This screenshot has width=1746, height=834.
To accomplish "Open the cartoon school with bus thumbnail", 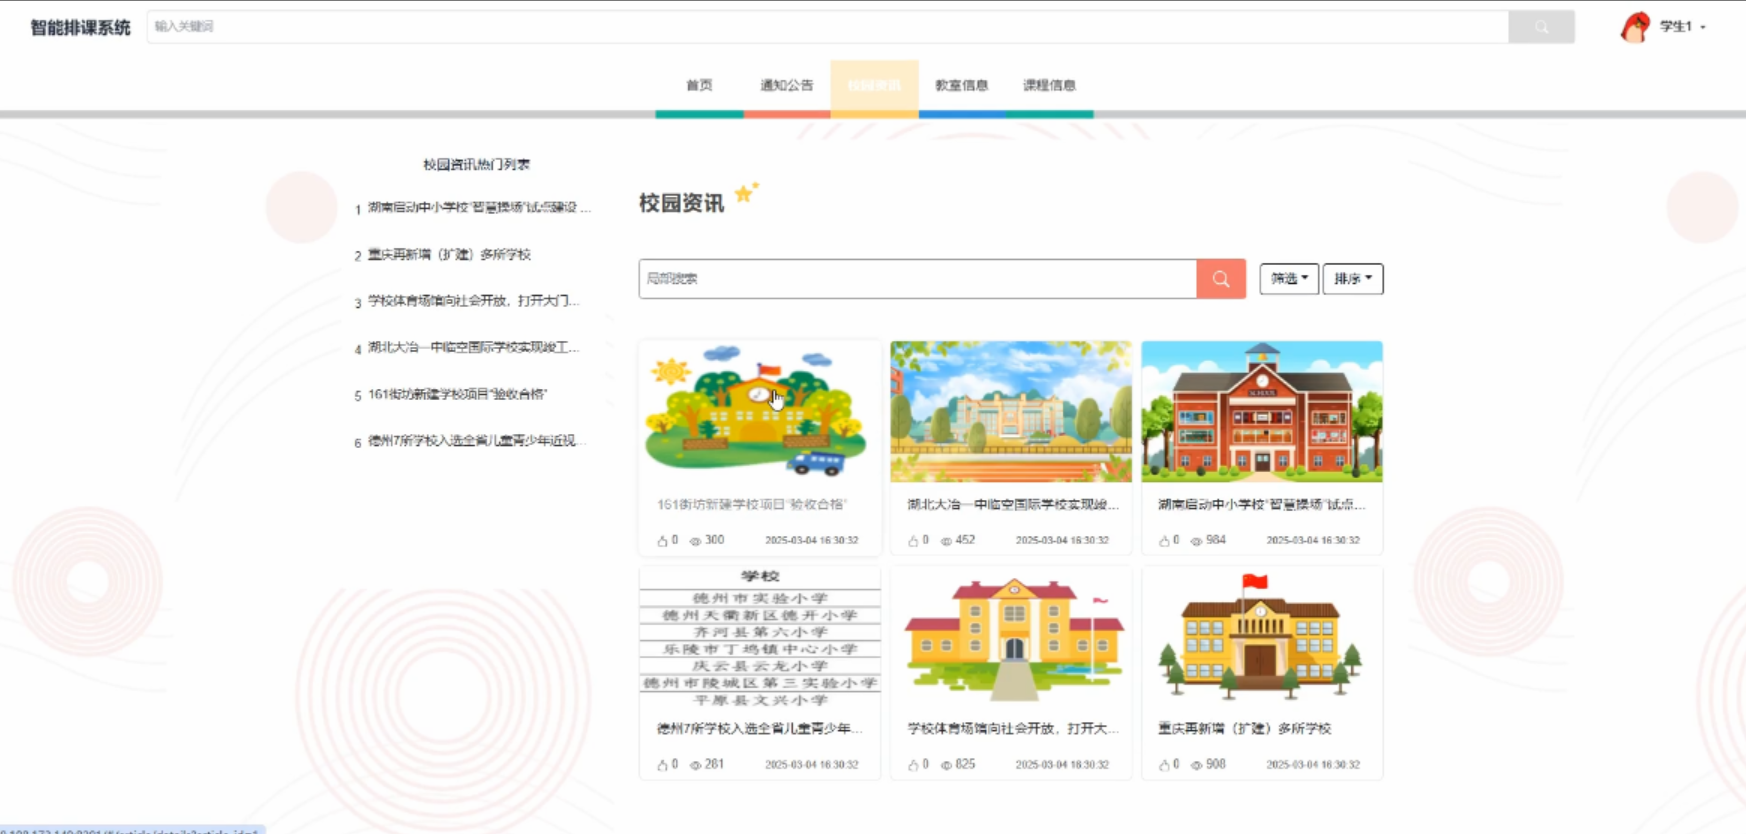I will coord(760,412).
